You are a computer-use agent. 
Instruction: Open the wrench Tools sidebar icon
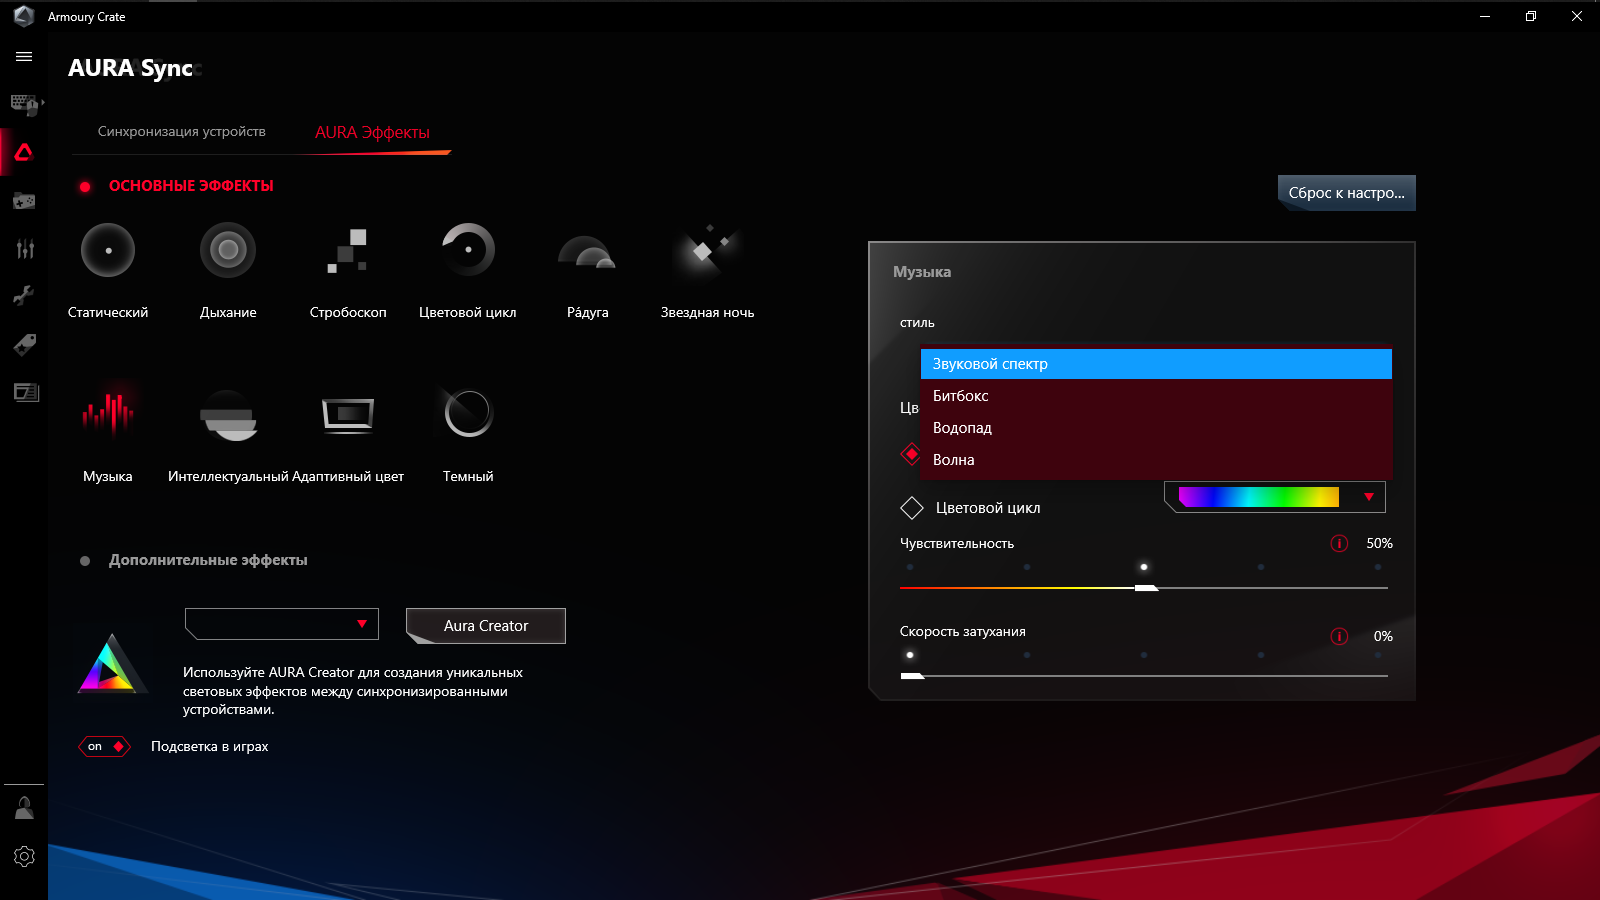pos(24,296)
